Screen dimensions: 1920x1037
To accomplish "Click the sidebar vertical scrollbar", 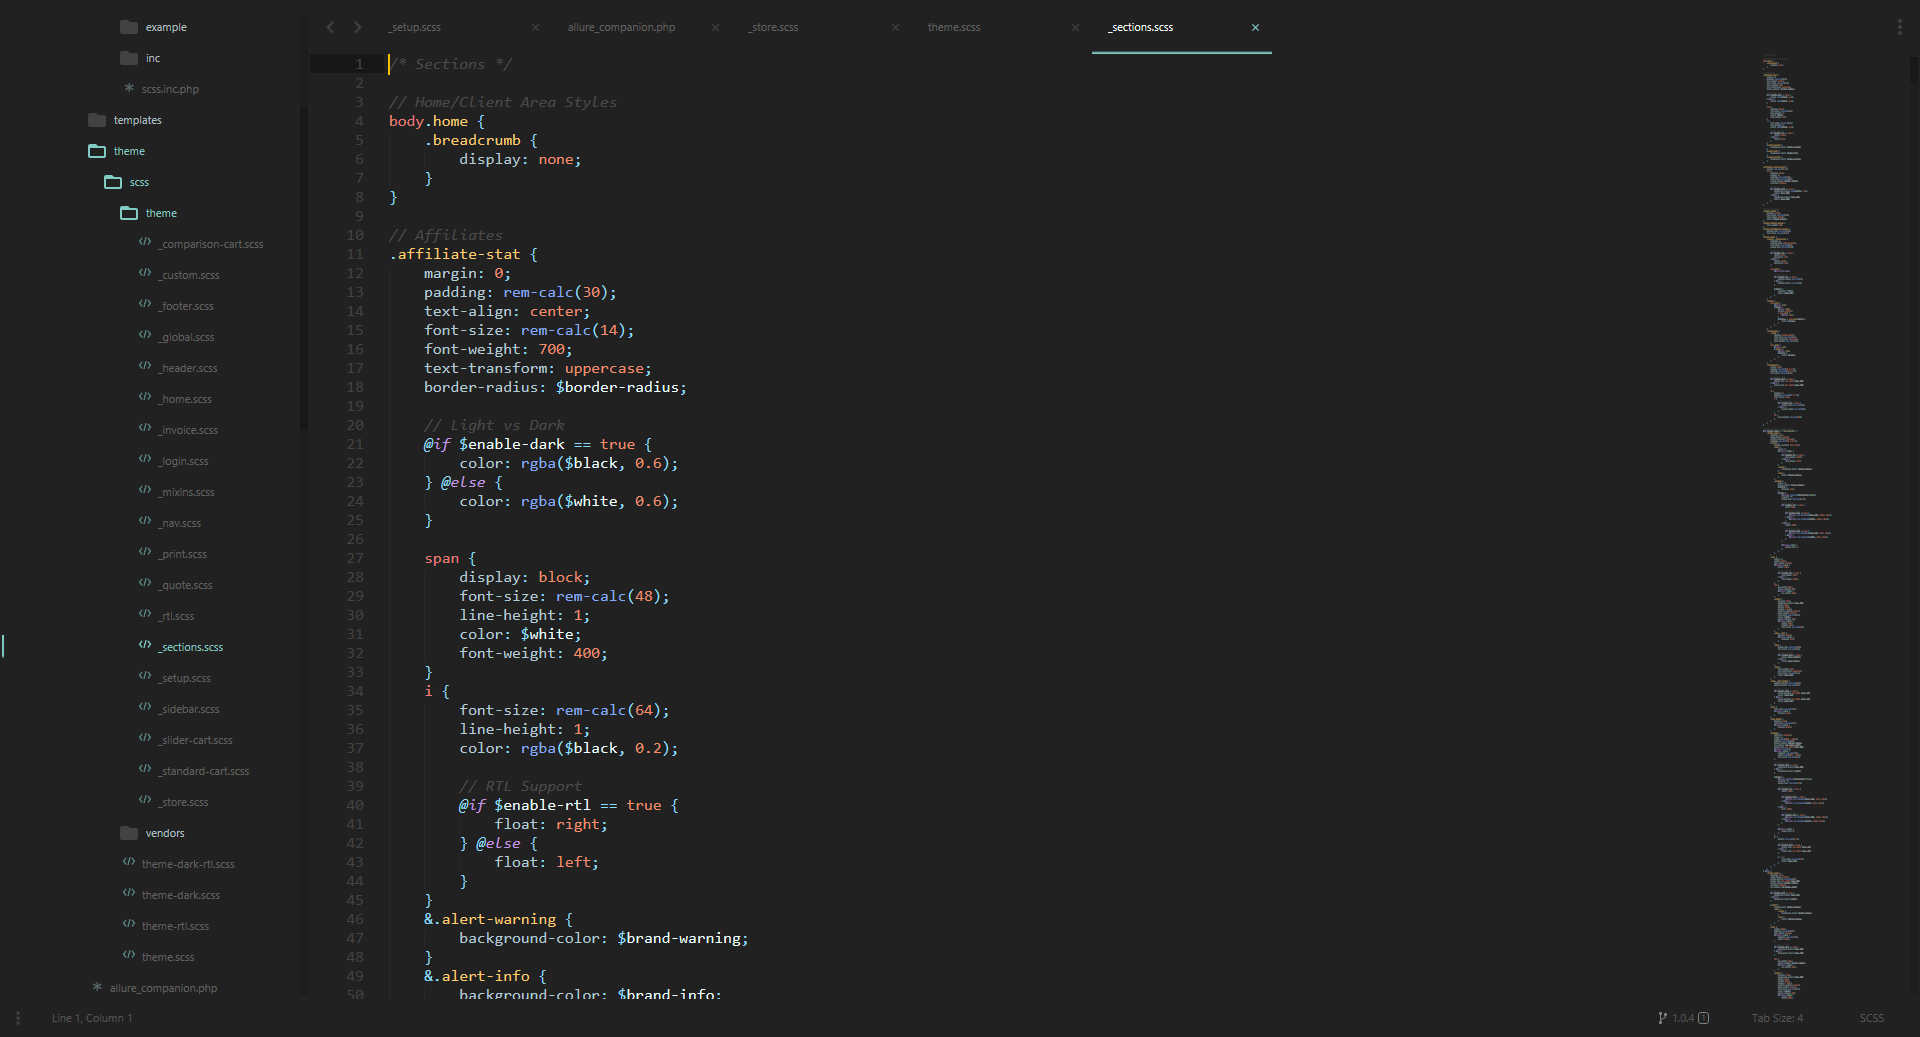I will [304, 270].
